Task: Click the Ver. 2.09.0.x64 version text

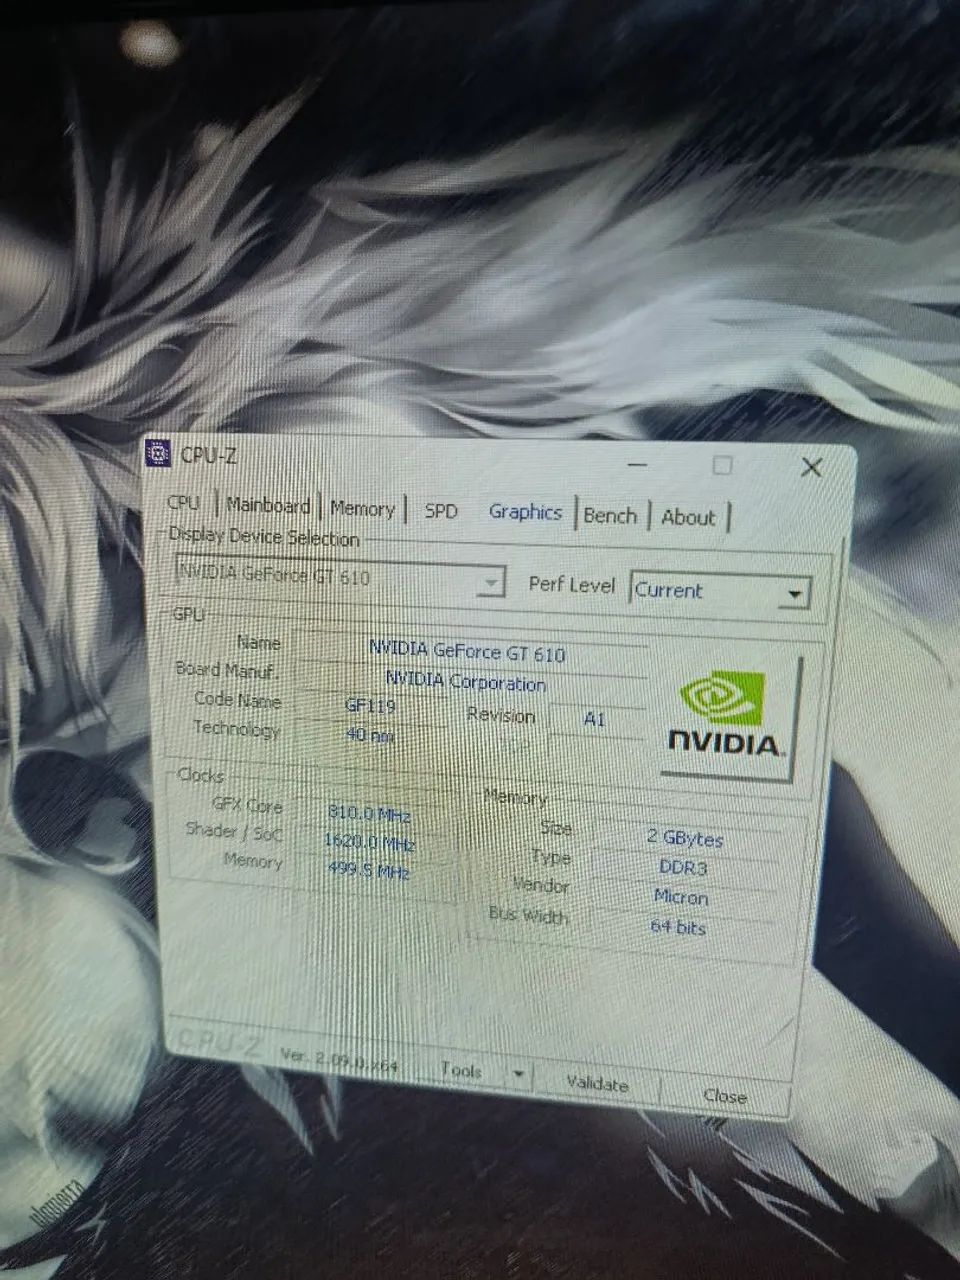Action: (339, 1061)
